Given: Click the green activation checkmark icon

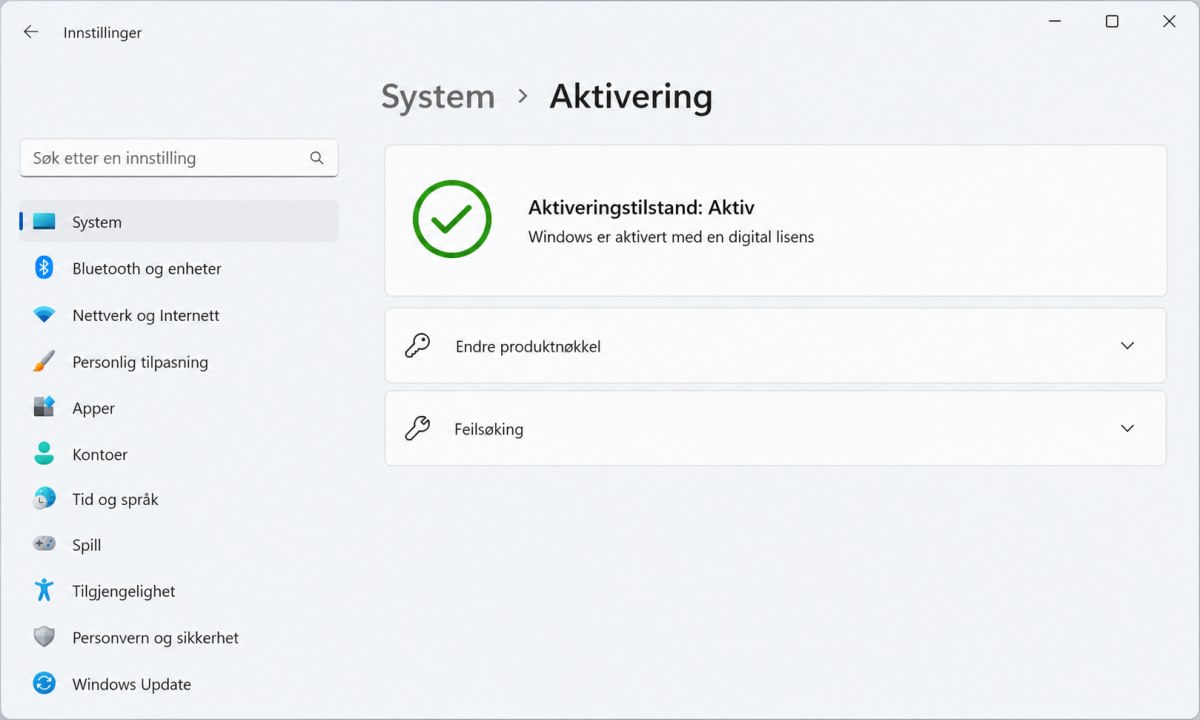Looking at the screenshot, I should (452, 220).
